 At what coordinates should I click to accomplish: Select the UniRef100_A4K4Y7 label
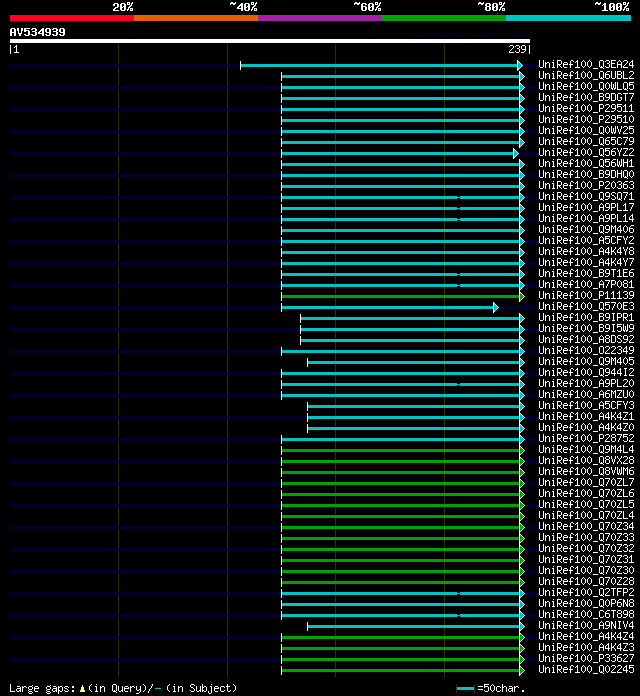point(586,262)
